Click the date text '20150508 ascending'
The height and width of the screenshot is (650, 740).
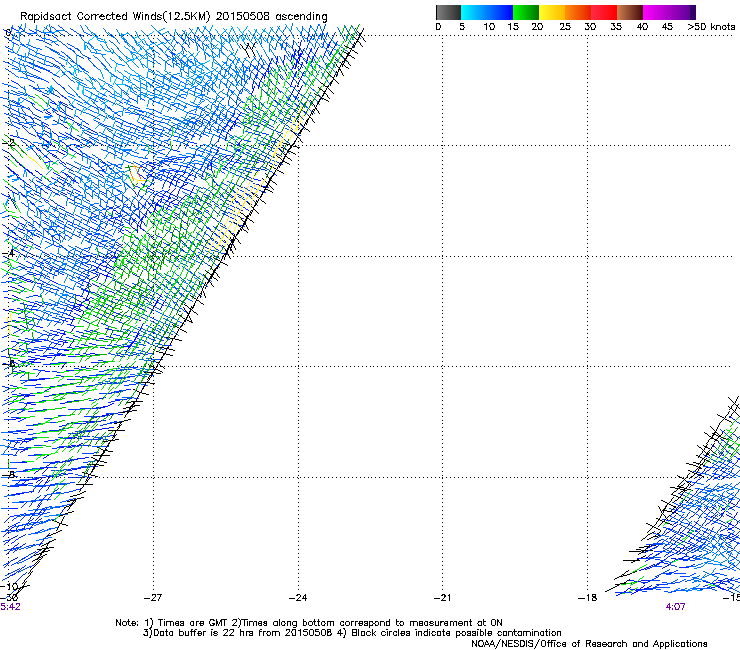click(271, 16)
